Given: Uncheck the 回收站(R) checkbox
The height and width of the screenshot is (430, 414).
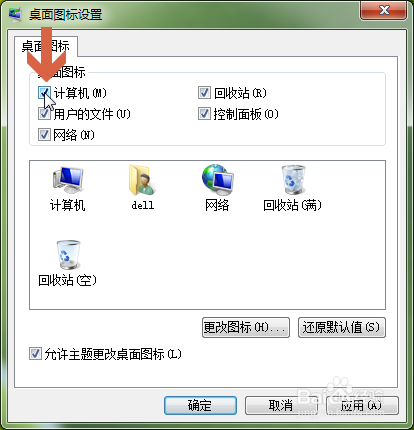Looking at the screenshot, I should pos(204,93).
